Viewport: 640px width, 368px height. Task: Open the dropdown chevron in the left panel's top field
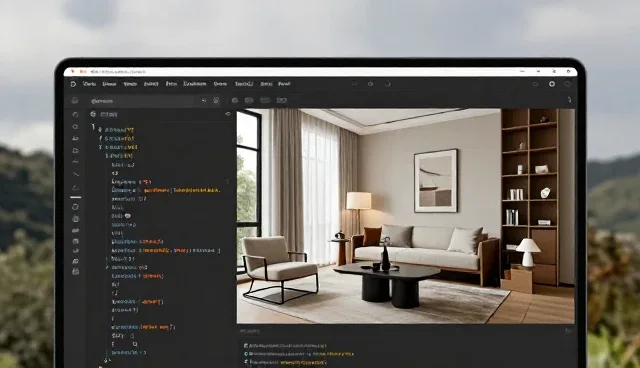(204, 101)
